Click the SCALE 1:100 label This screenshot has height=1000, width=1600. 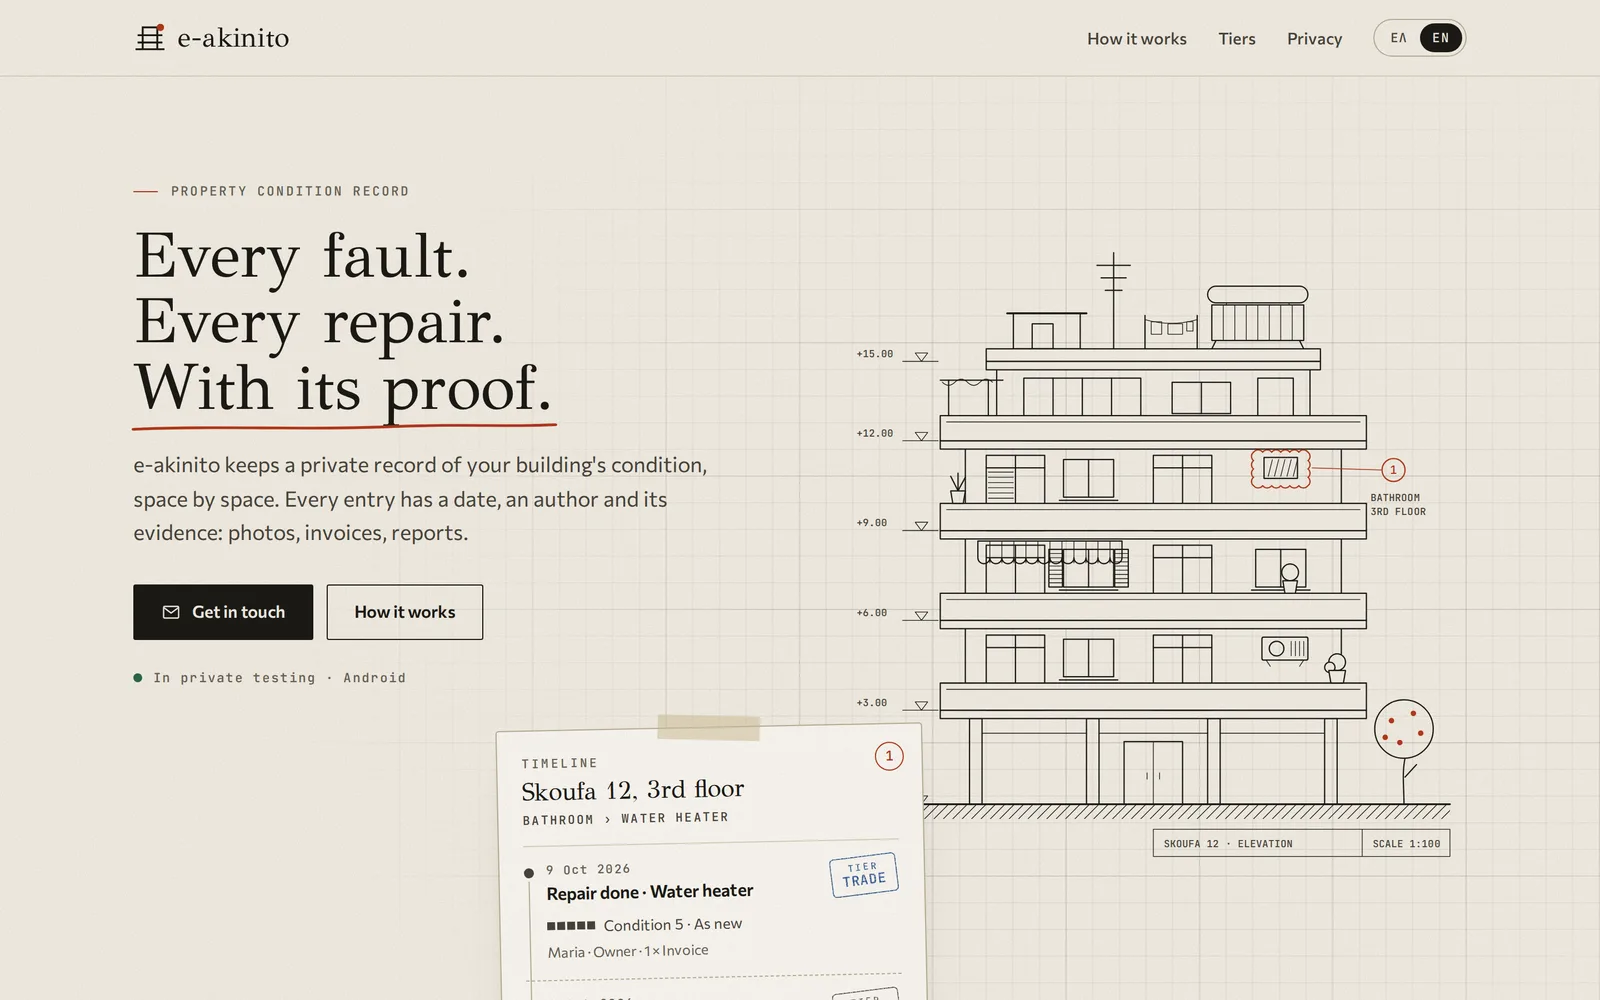click(1406, 844)
